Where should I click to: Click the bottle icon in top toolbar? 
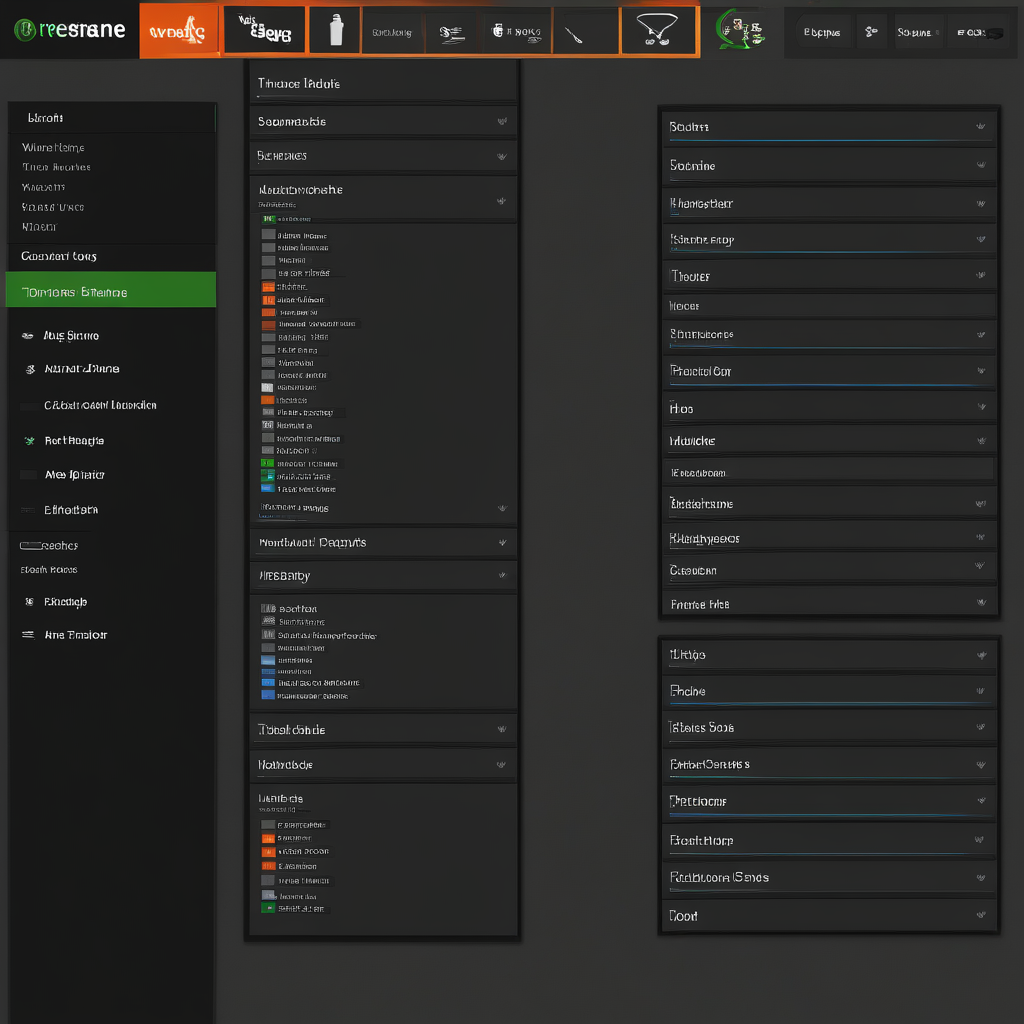click(x=337, y=32)
